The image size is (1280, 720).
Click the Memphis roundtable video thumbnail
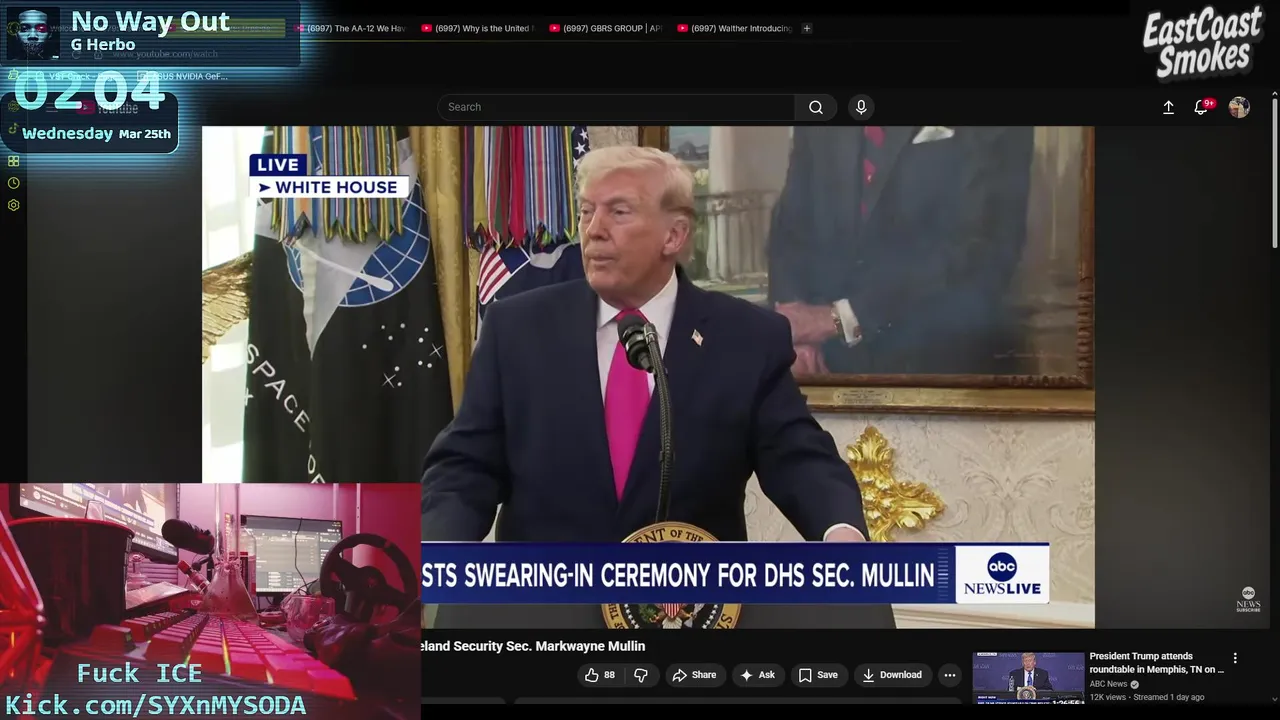click(x=1028, y=678)
